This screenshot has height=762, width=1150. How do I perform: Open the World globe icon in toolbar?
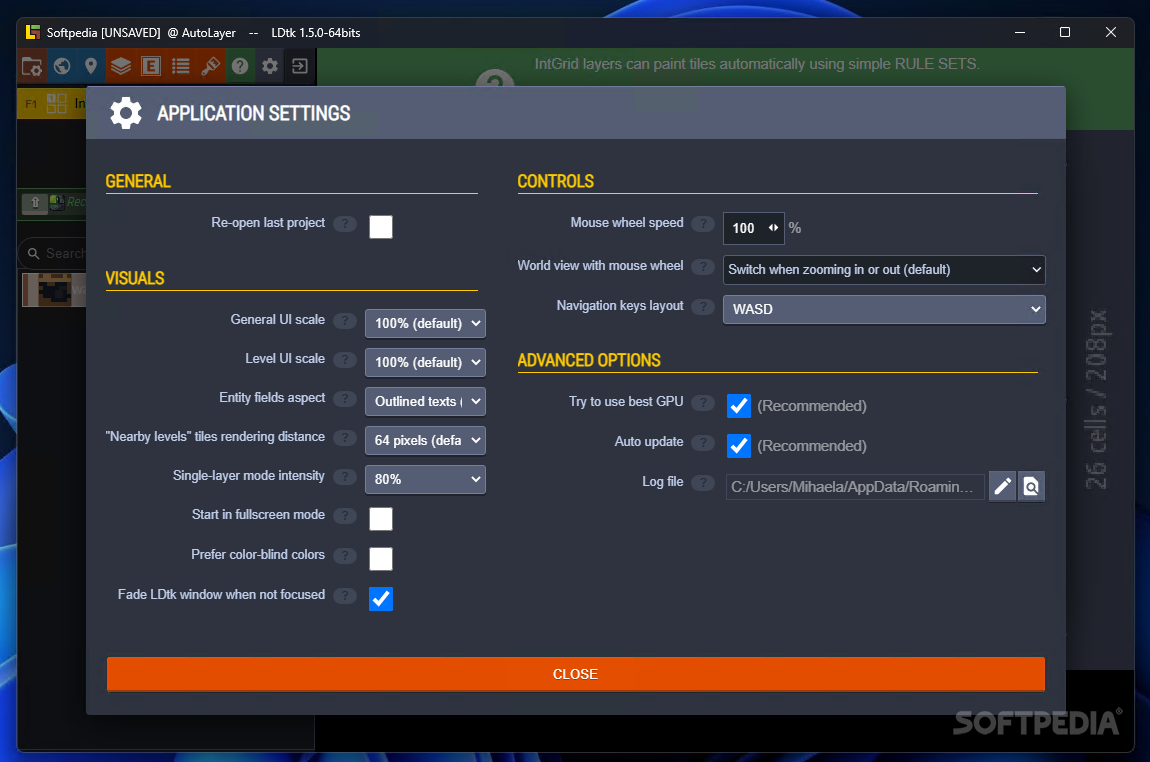click(x=62, y=67)
